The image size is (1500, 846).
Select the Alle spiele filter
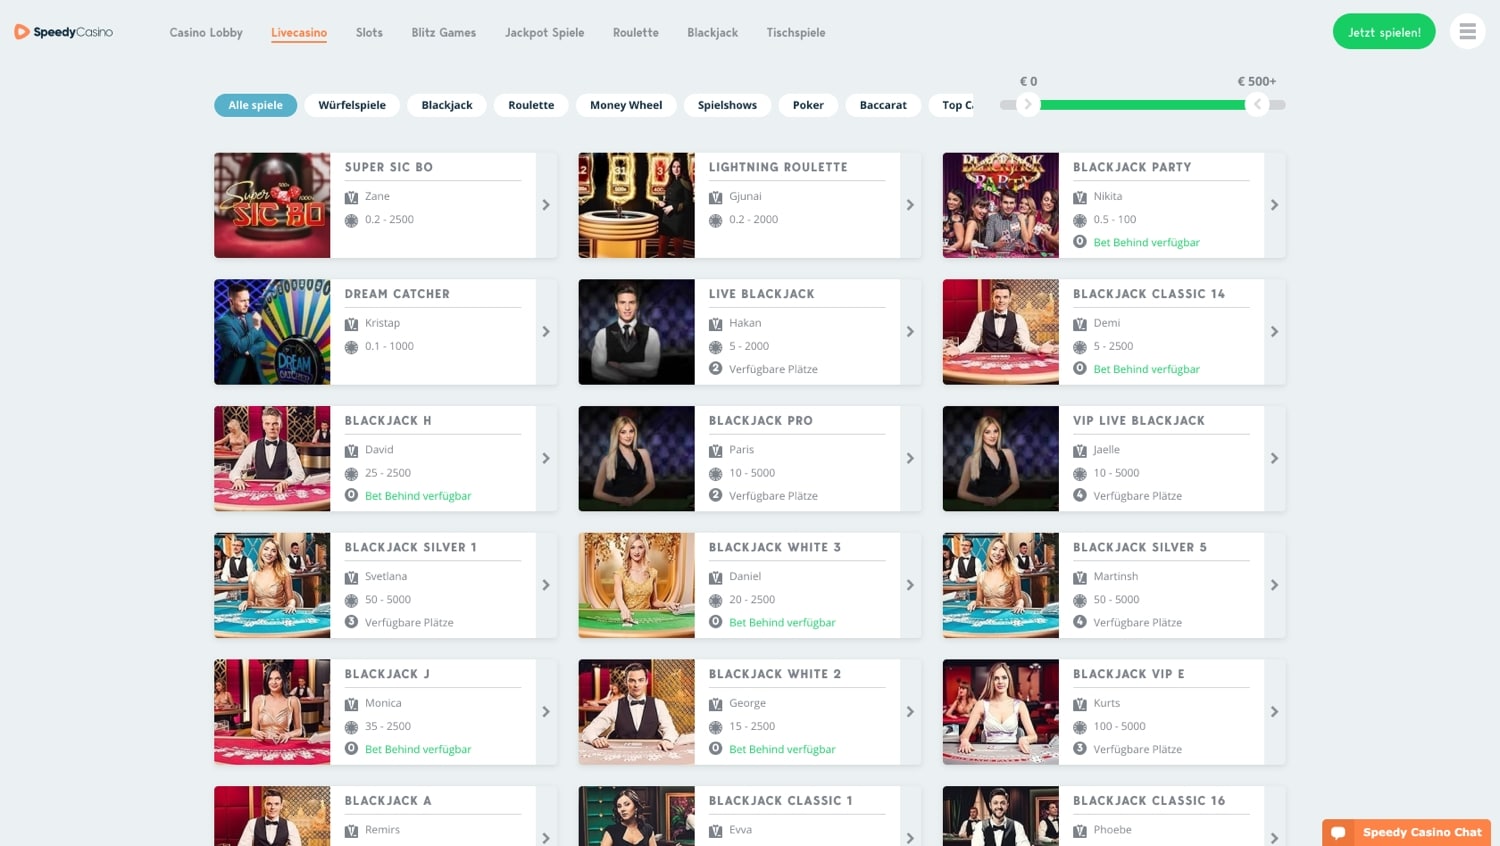(x=255, y=105)
